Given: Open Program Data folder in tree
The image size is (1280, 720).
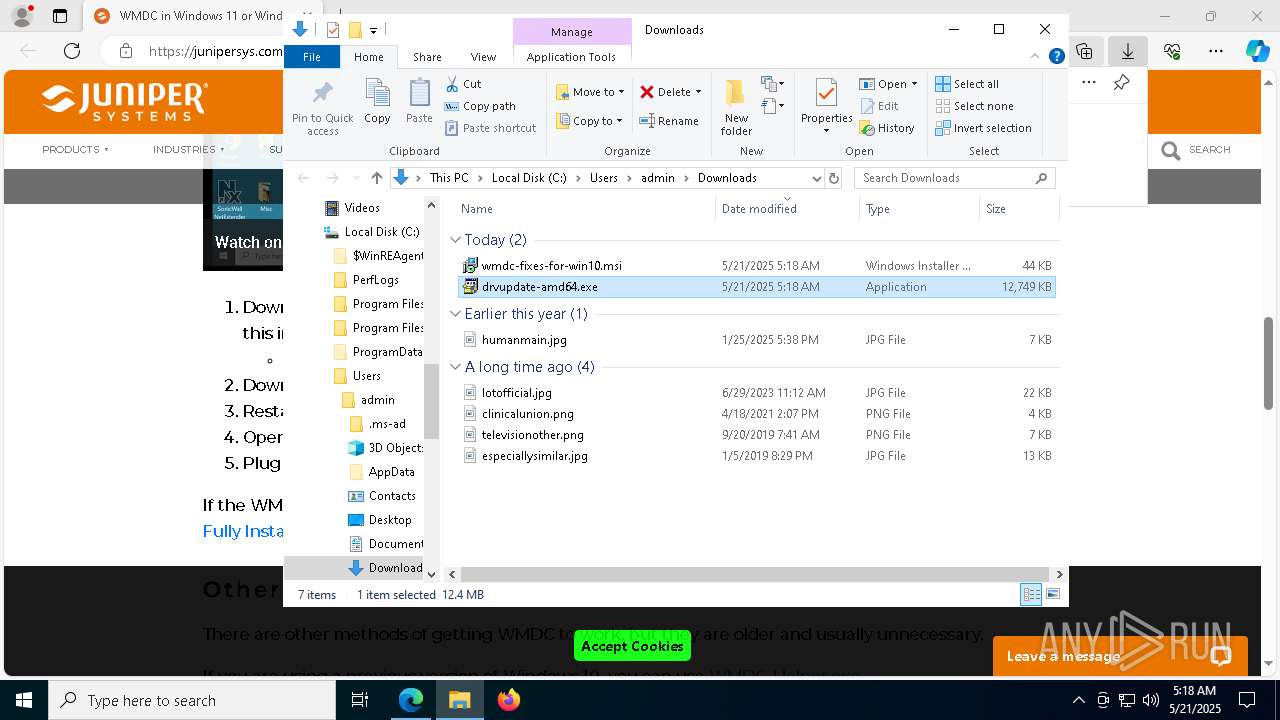Looking at the screenshot, I should [379, 352].
